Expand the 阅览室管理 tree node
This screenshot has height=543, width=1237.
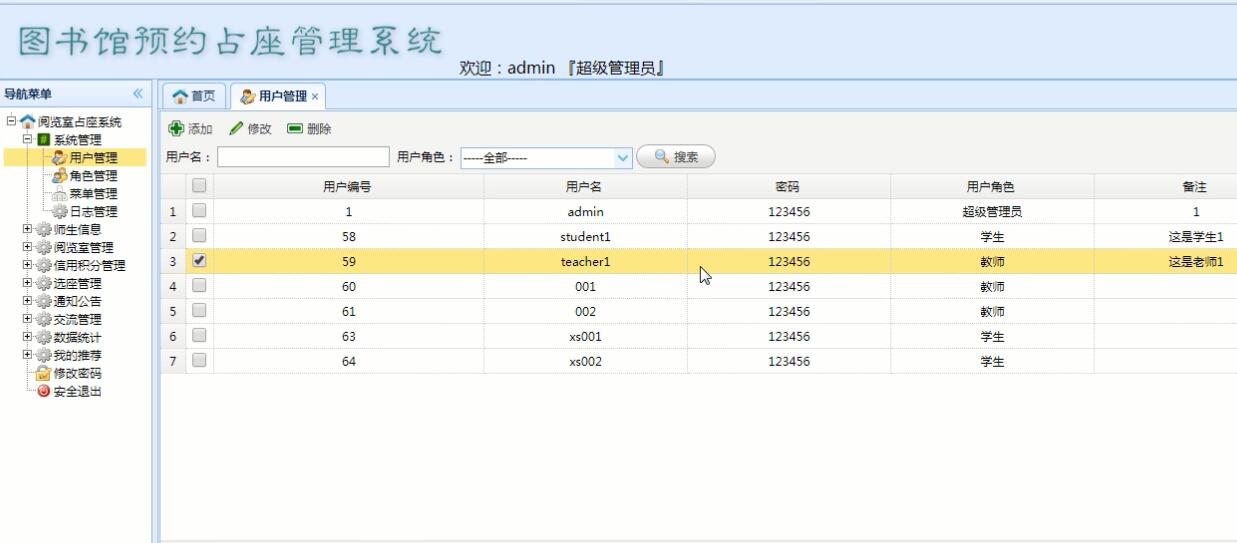[x=27, y=248]
